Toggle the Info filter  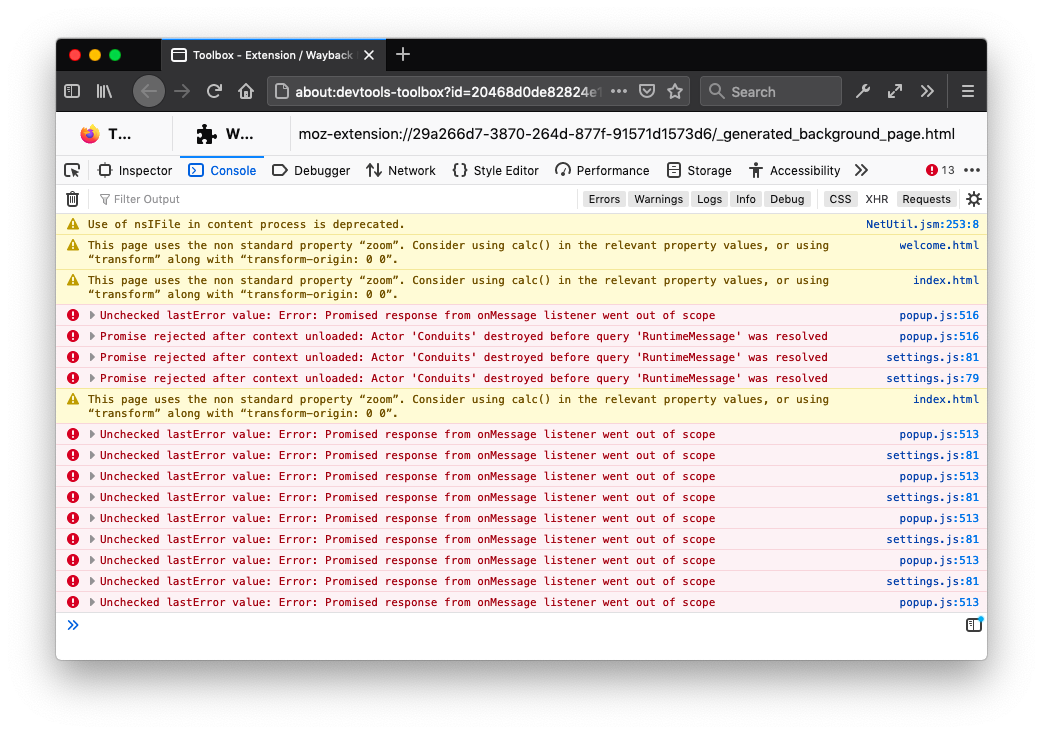[746, 199]
